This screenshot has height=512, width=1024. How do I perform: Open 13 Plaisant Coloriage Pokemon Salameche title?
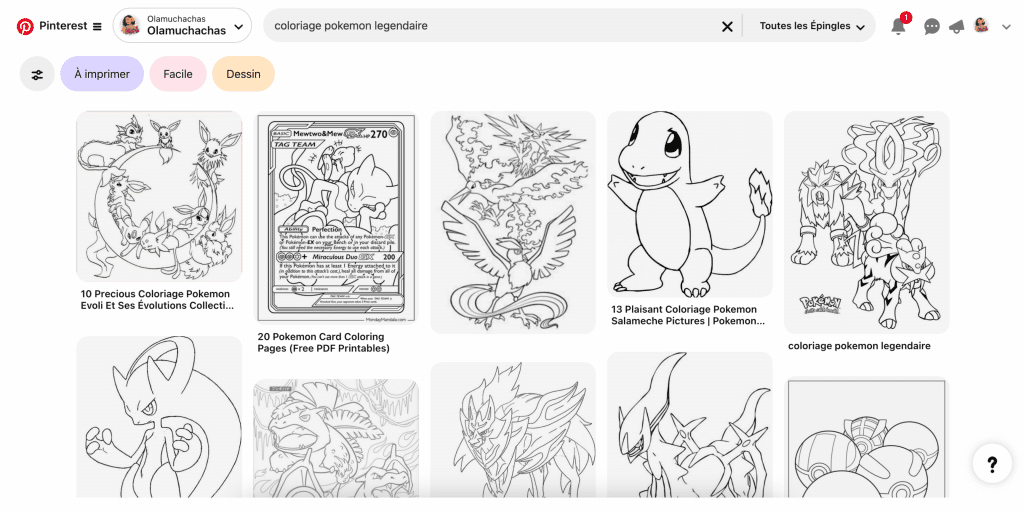[x=688, y=315]
